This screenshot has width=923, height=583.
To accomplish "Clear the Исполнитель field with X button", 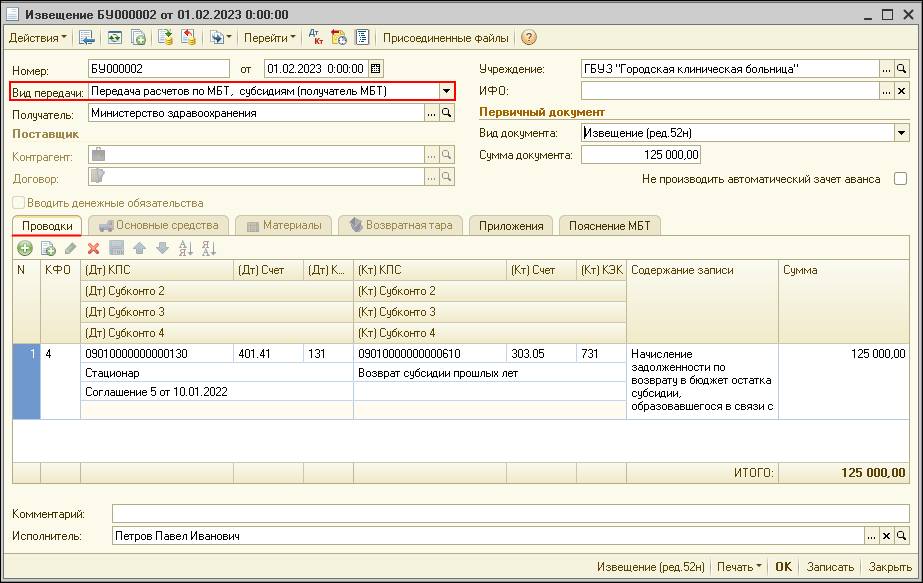I will pyautogui.click(x=886, y=536).
